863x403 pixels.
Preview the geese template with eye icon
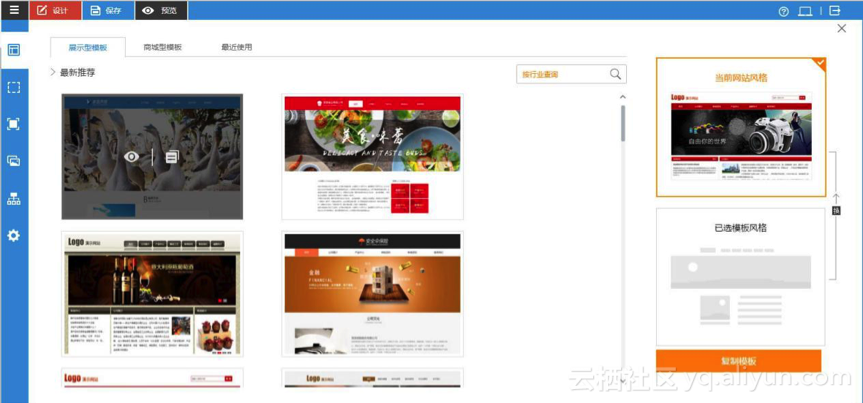tap(131, 157)
